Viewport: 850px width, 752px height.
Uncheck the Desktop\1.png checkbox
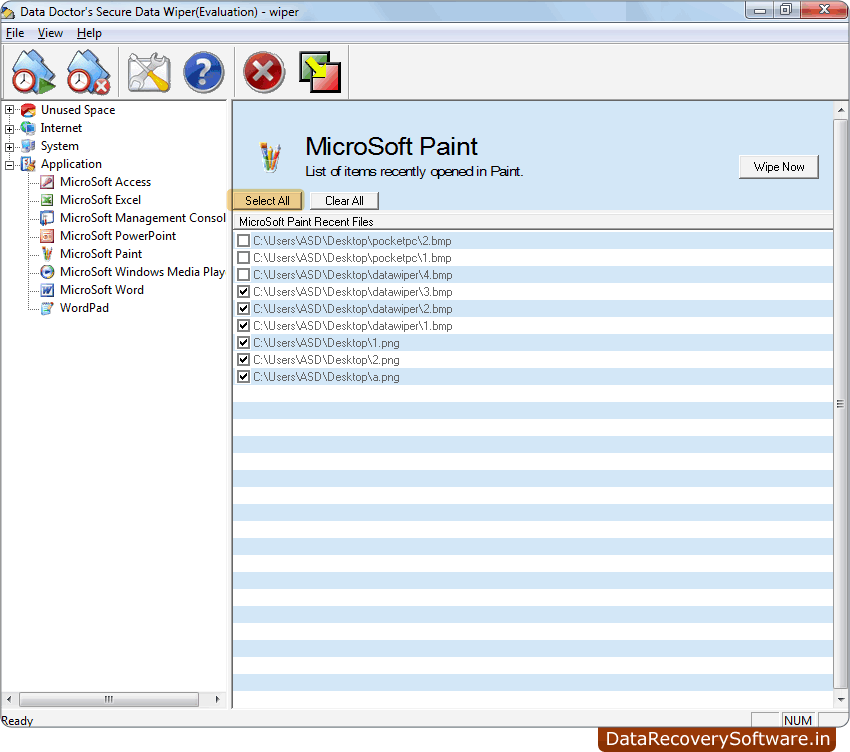243,343
